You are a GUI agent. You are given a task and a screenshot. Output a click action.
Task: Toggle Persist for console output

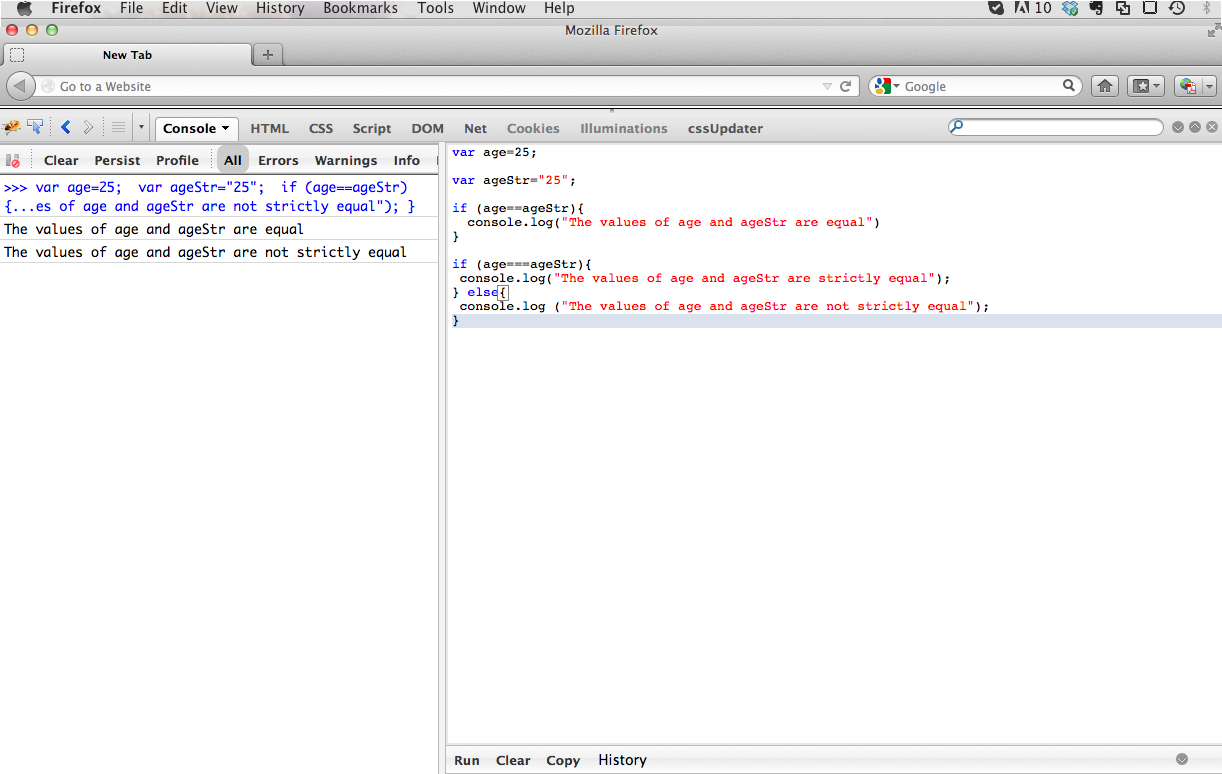pyautogui.click(x=117, y=160)
